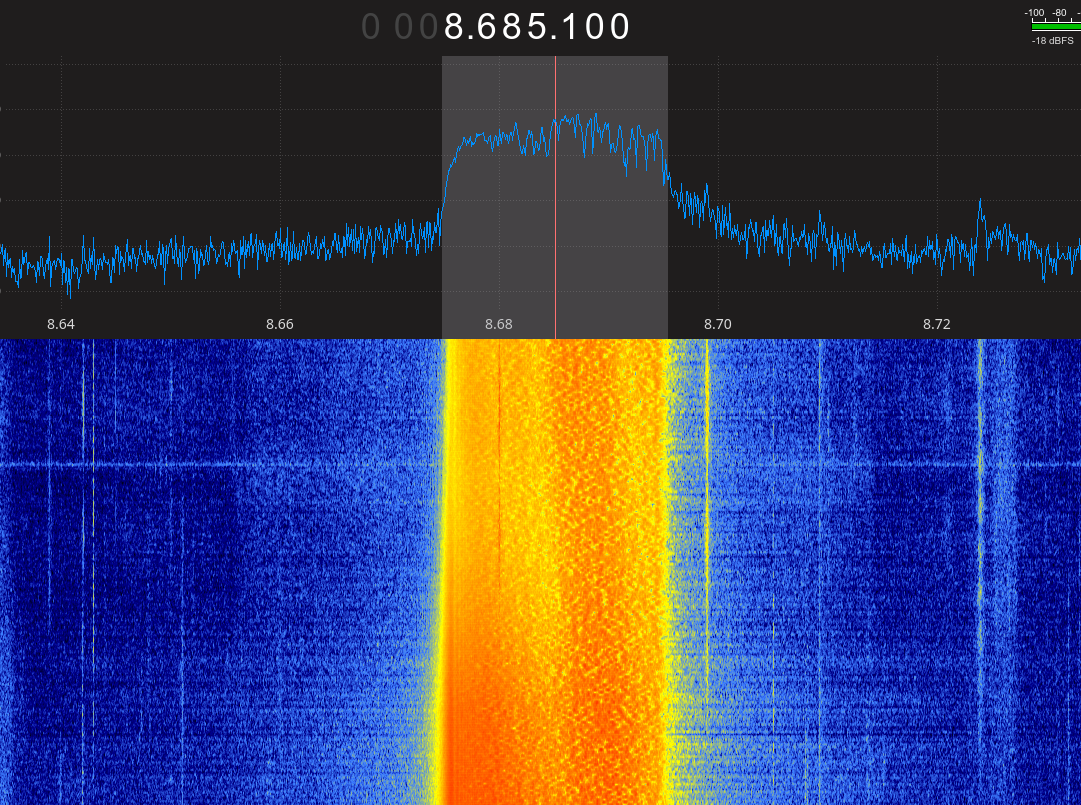Image resolution: width=1081 pixels, height=805 pixels.
Task: Click the 8.70 label on the frequency axis
Action: tap(717, 324)
